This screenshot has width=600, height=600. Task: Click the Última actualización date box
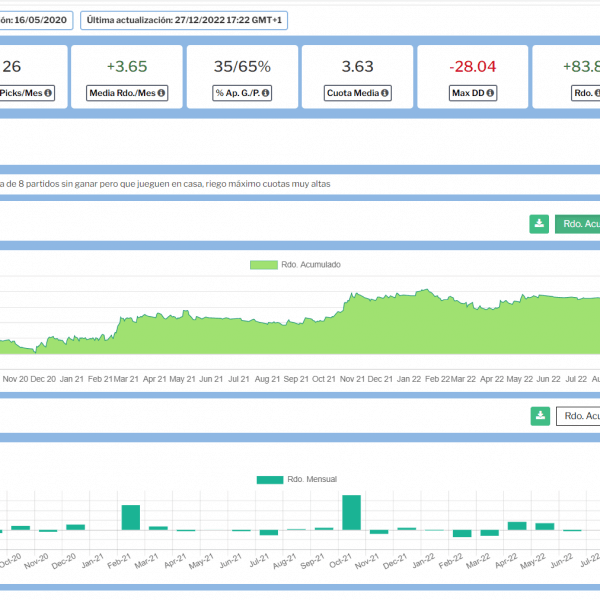pos(184,20)
